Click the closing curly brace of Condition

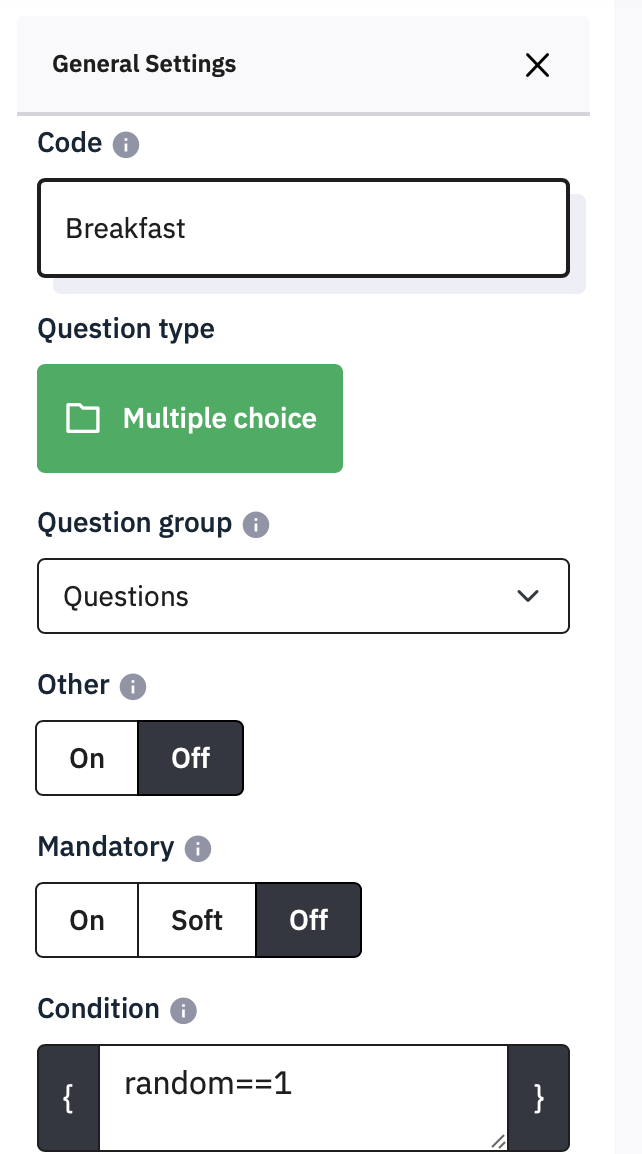click(x=539, y=1098)
